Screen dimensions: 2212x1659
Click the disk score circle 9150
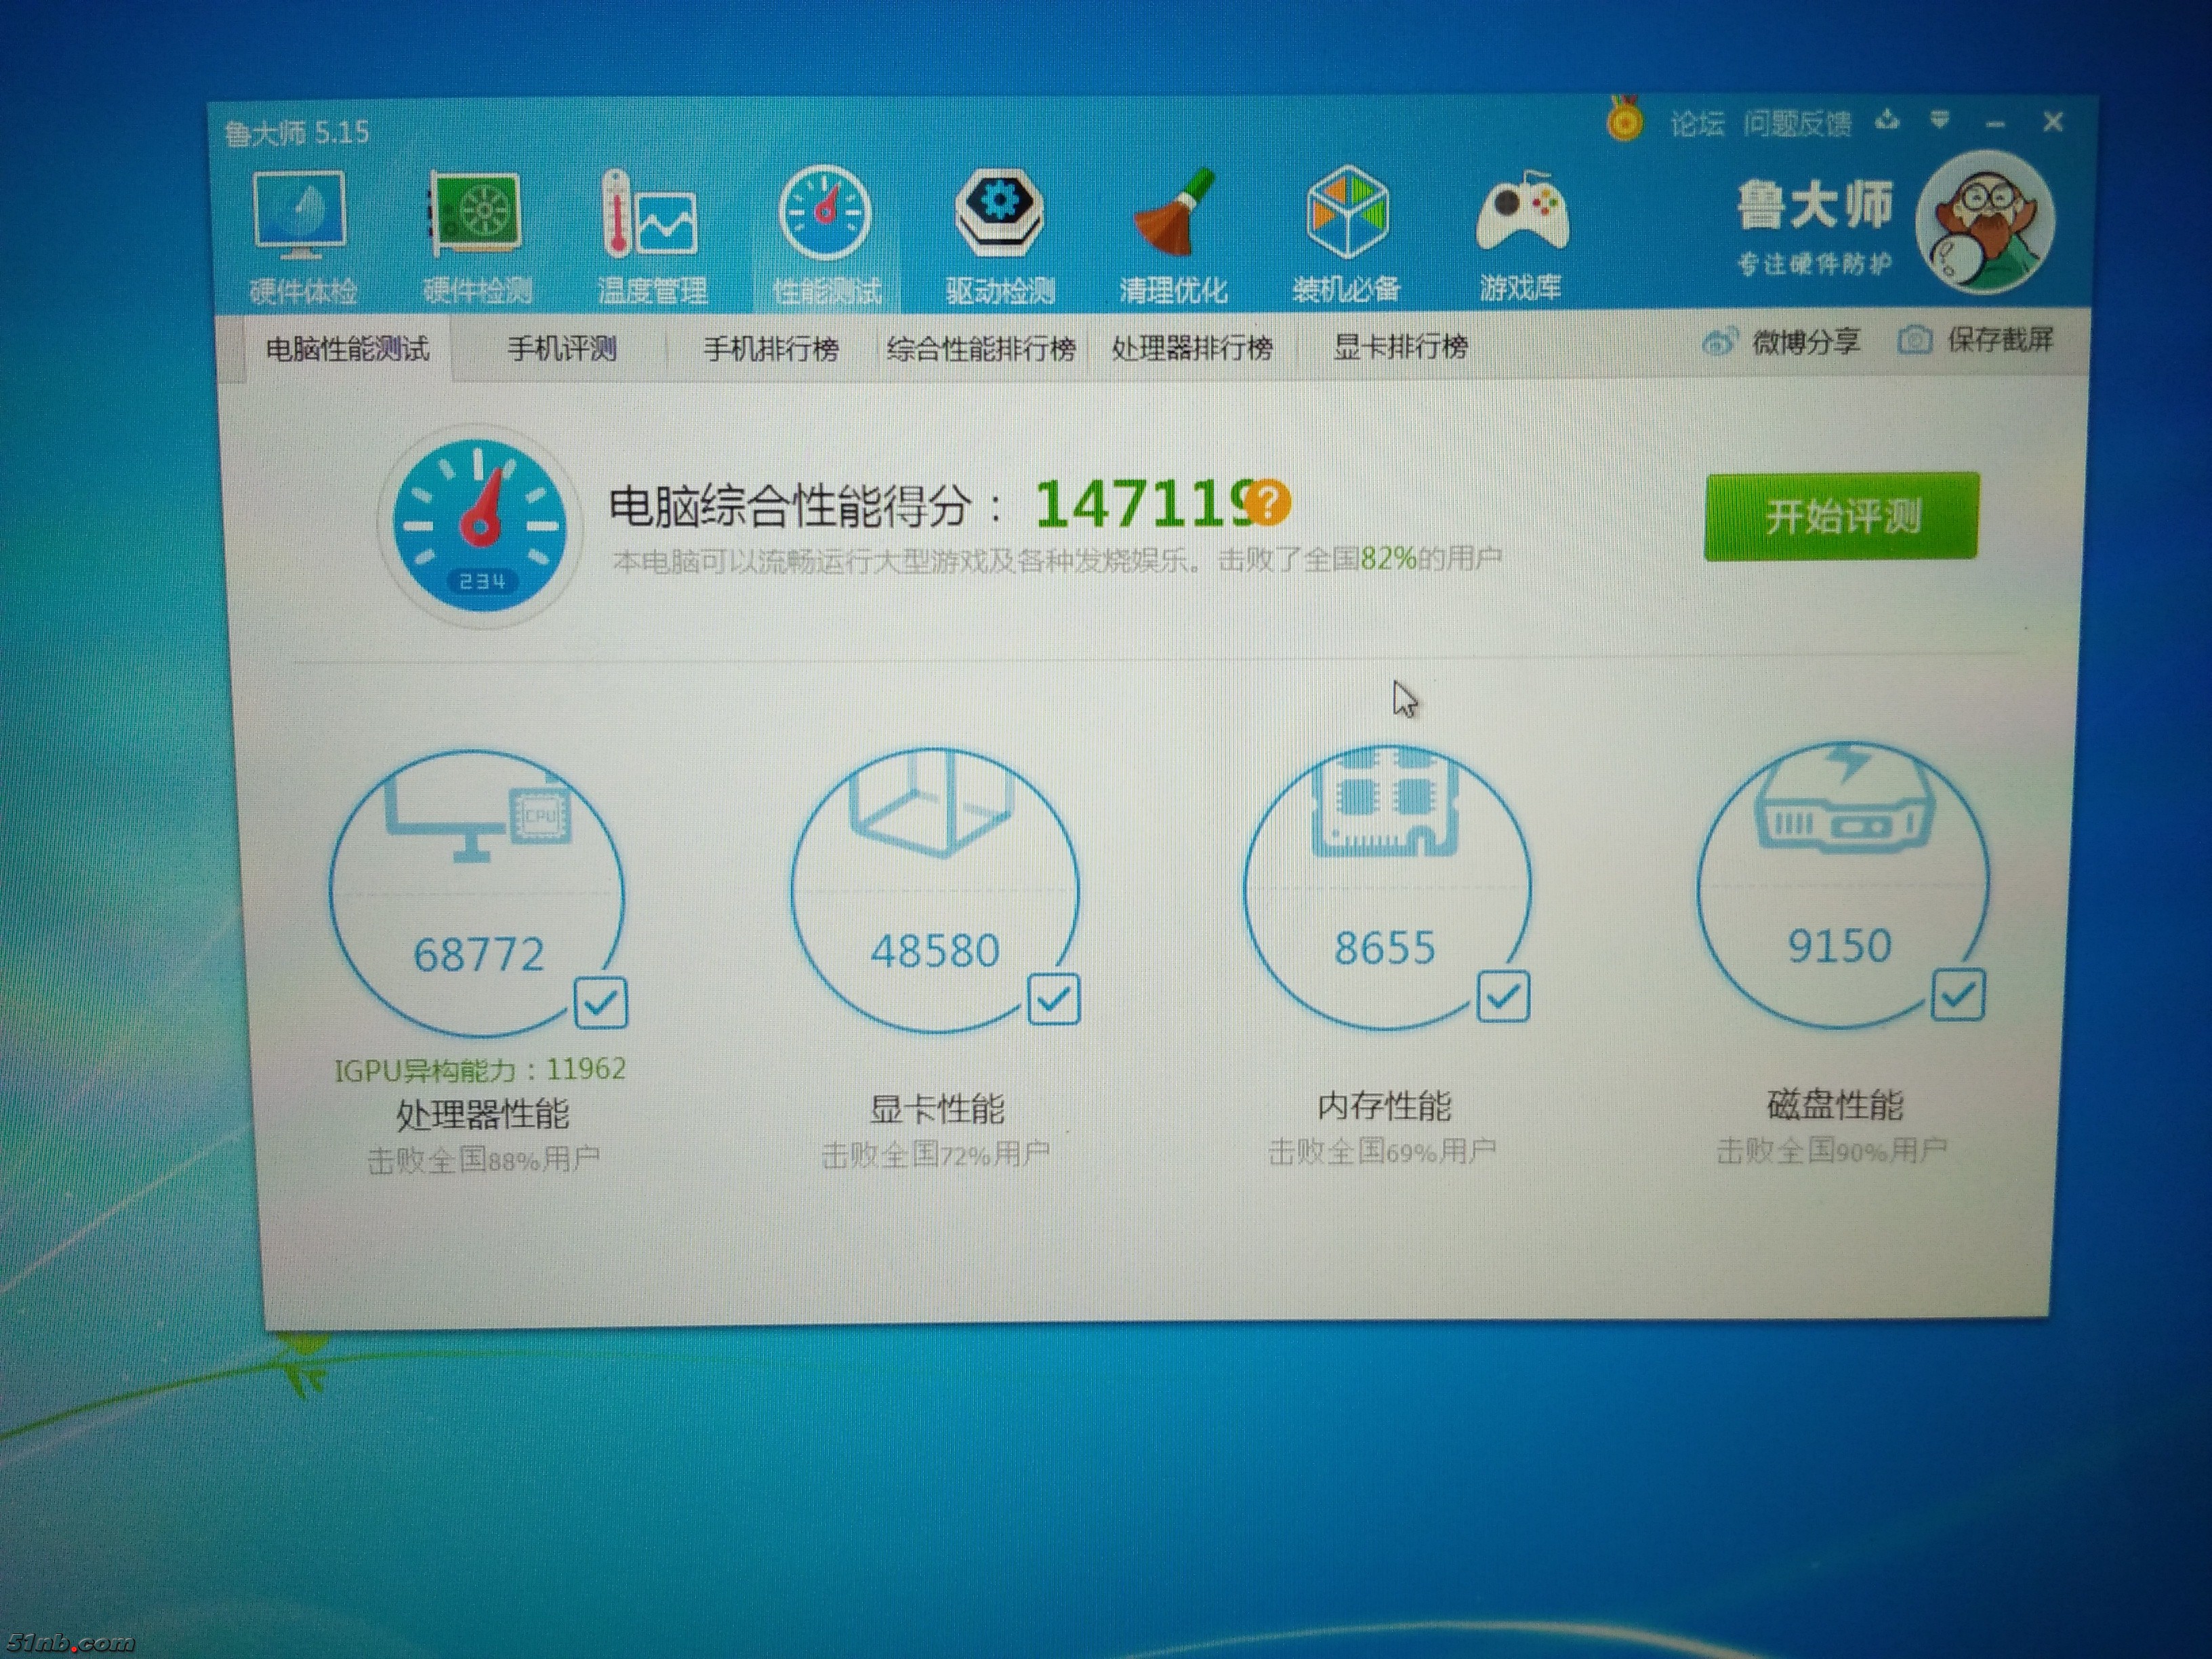1842,885
